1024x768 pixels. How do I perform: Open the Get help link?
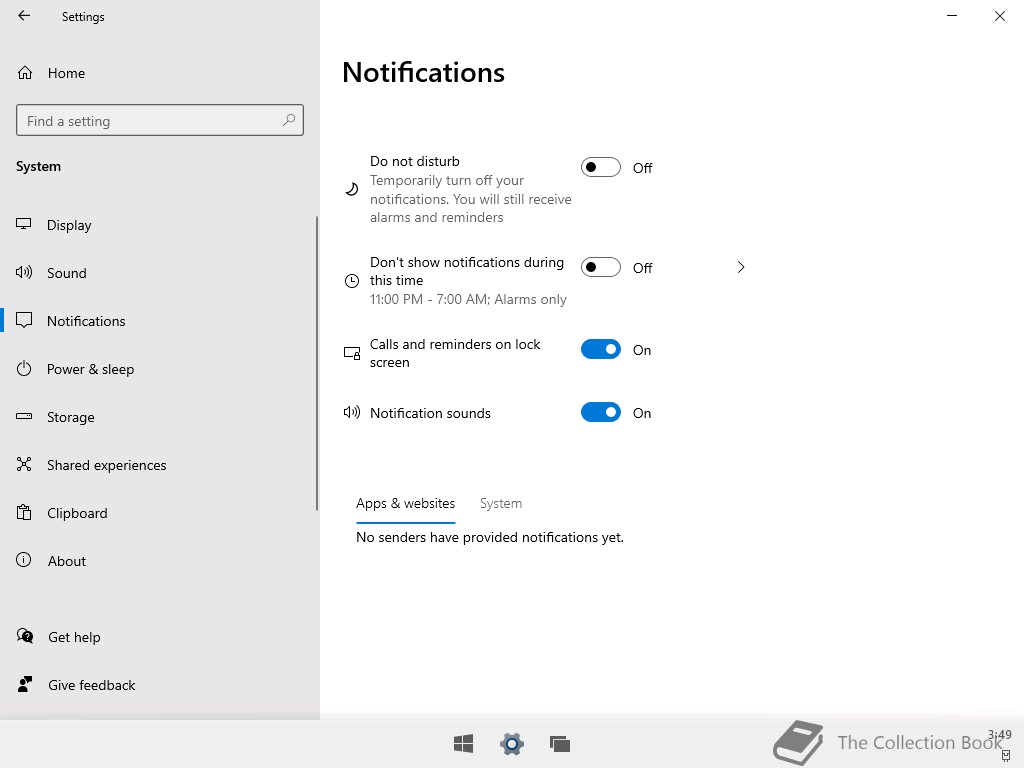click(x=74, y=637)
